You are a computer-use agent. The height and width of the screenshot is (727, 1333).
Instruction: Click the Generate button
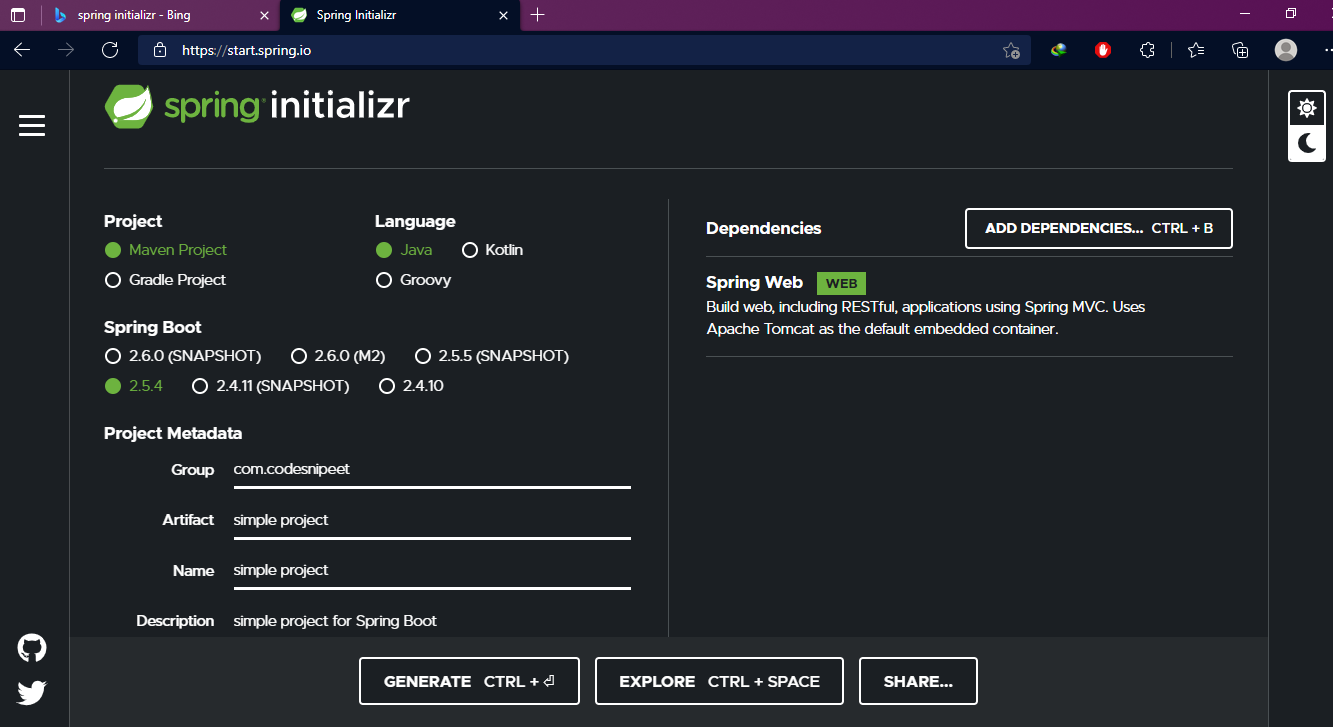pyautogui.click(x=469, y=681)
